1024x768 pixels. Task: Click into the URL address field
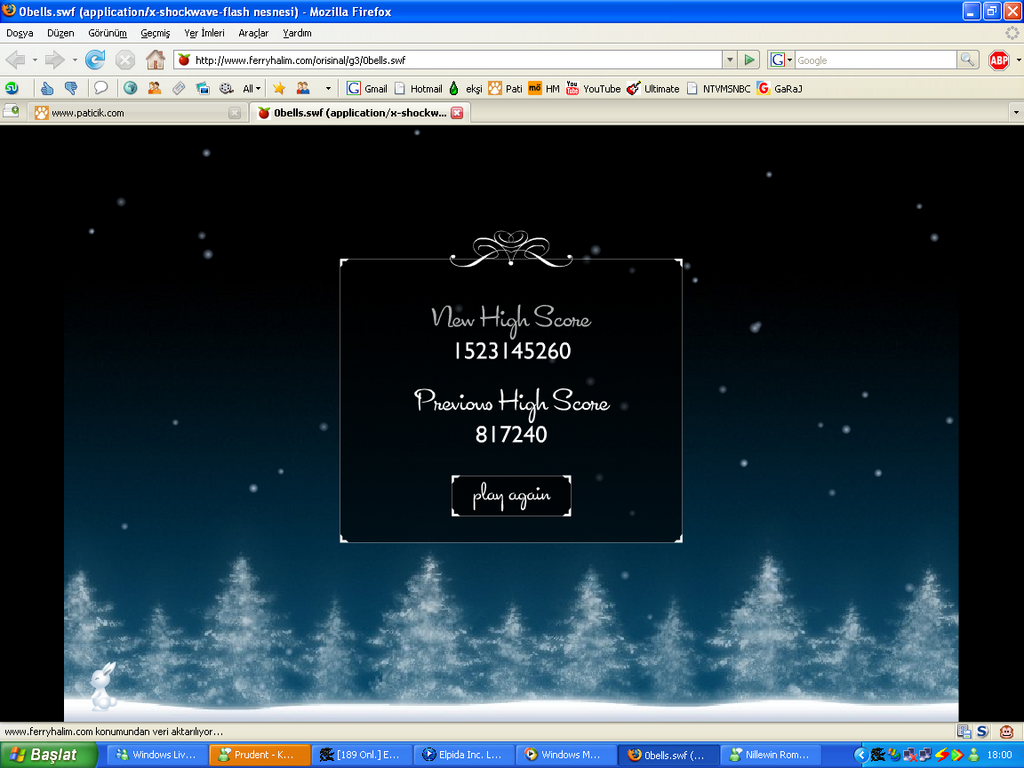coord(450,60)
